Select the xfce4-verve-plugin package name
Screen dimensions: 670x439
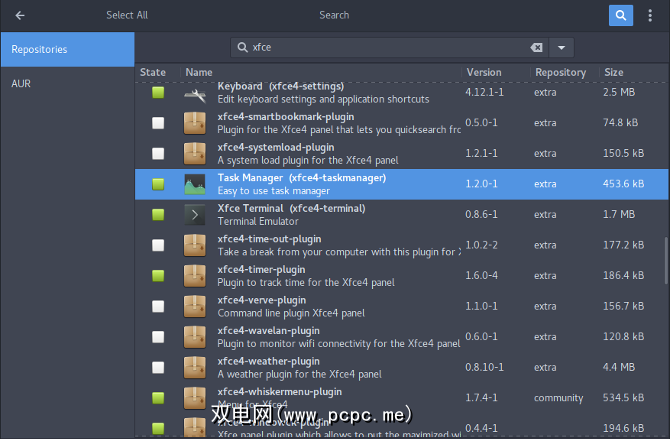click(262, 301)
